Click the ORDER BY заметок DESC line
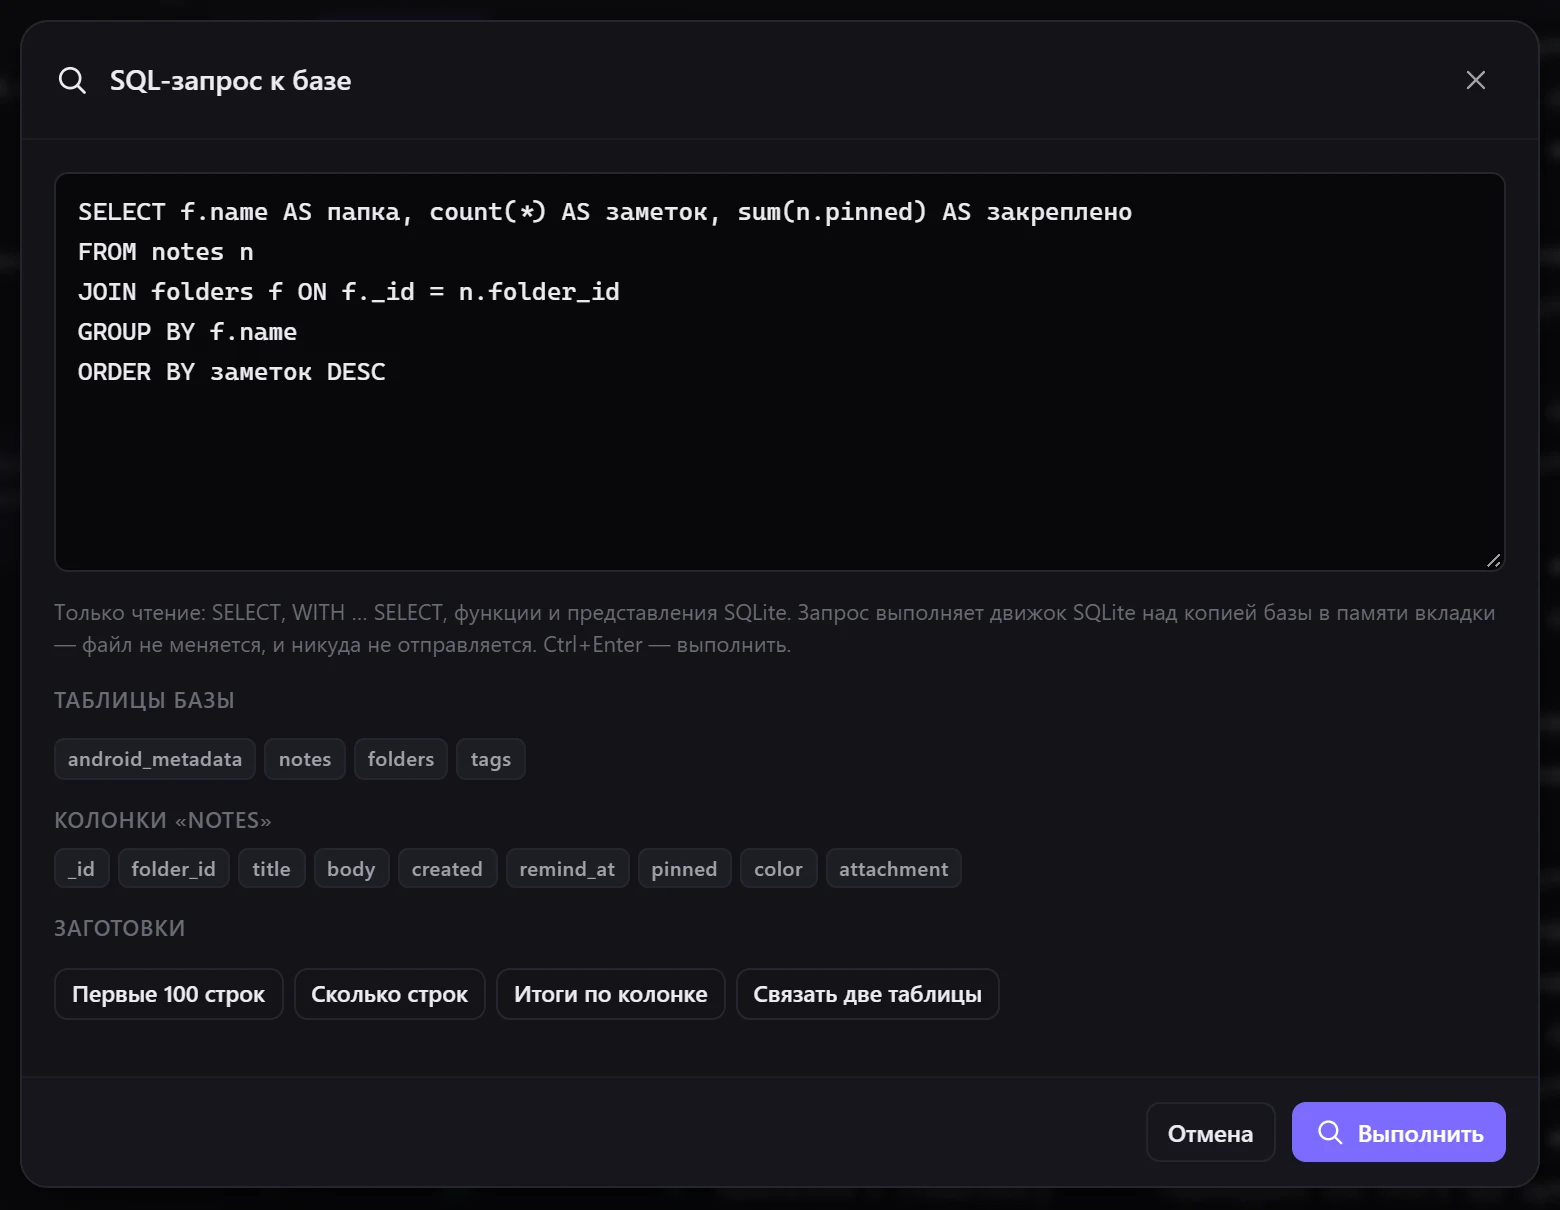1560x1210 pixels. coord(232,372)
